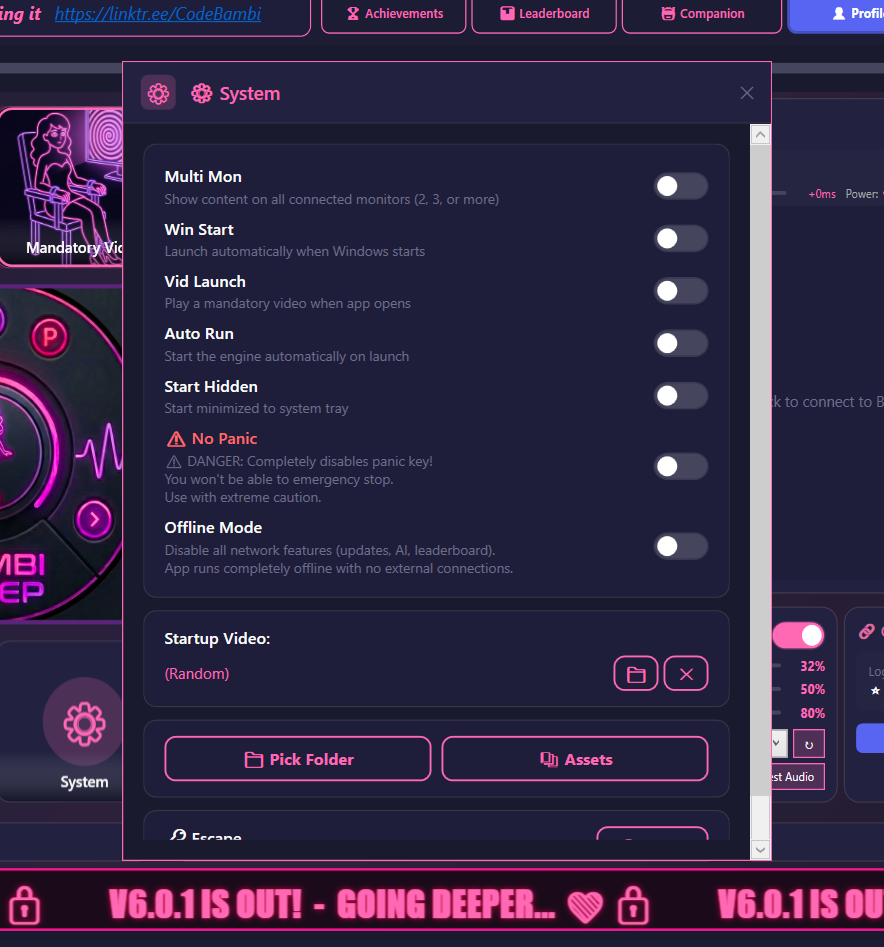Toggle the No Panic switch
The width and height of the screenshot is (884, 947).
click(x=681, y=466)
